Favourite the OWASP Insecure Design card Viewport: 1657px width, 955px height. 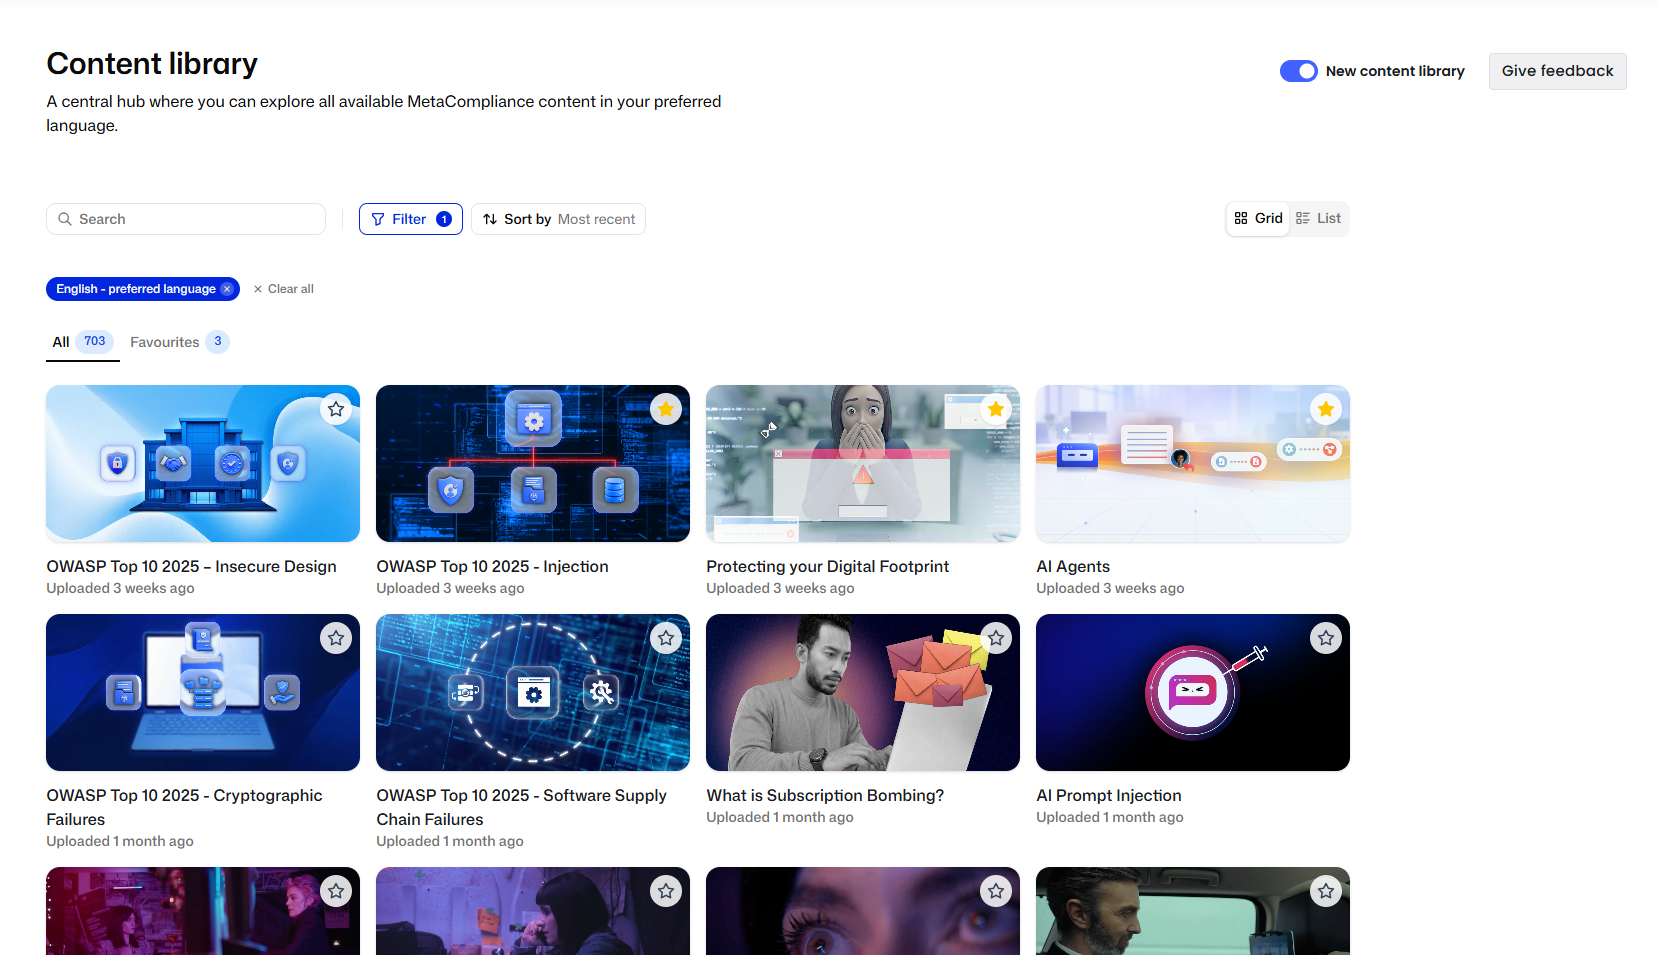click(336, 409)
